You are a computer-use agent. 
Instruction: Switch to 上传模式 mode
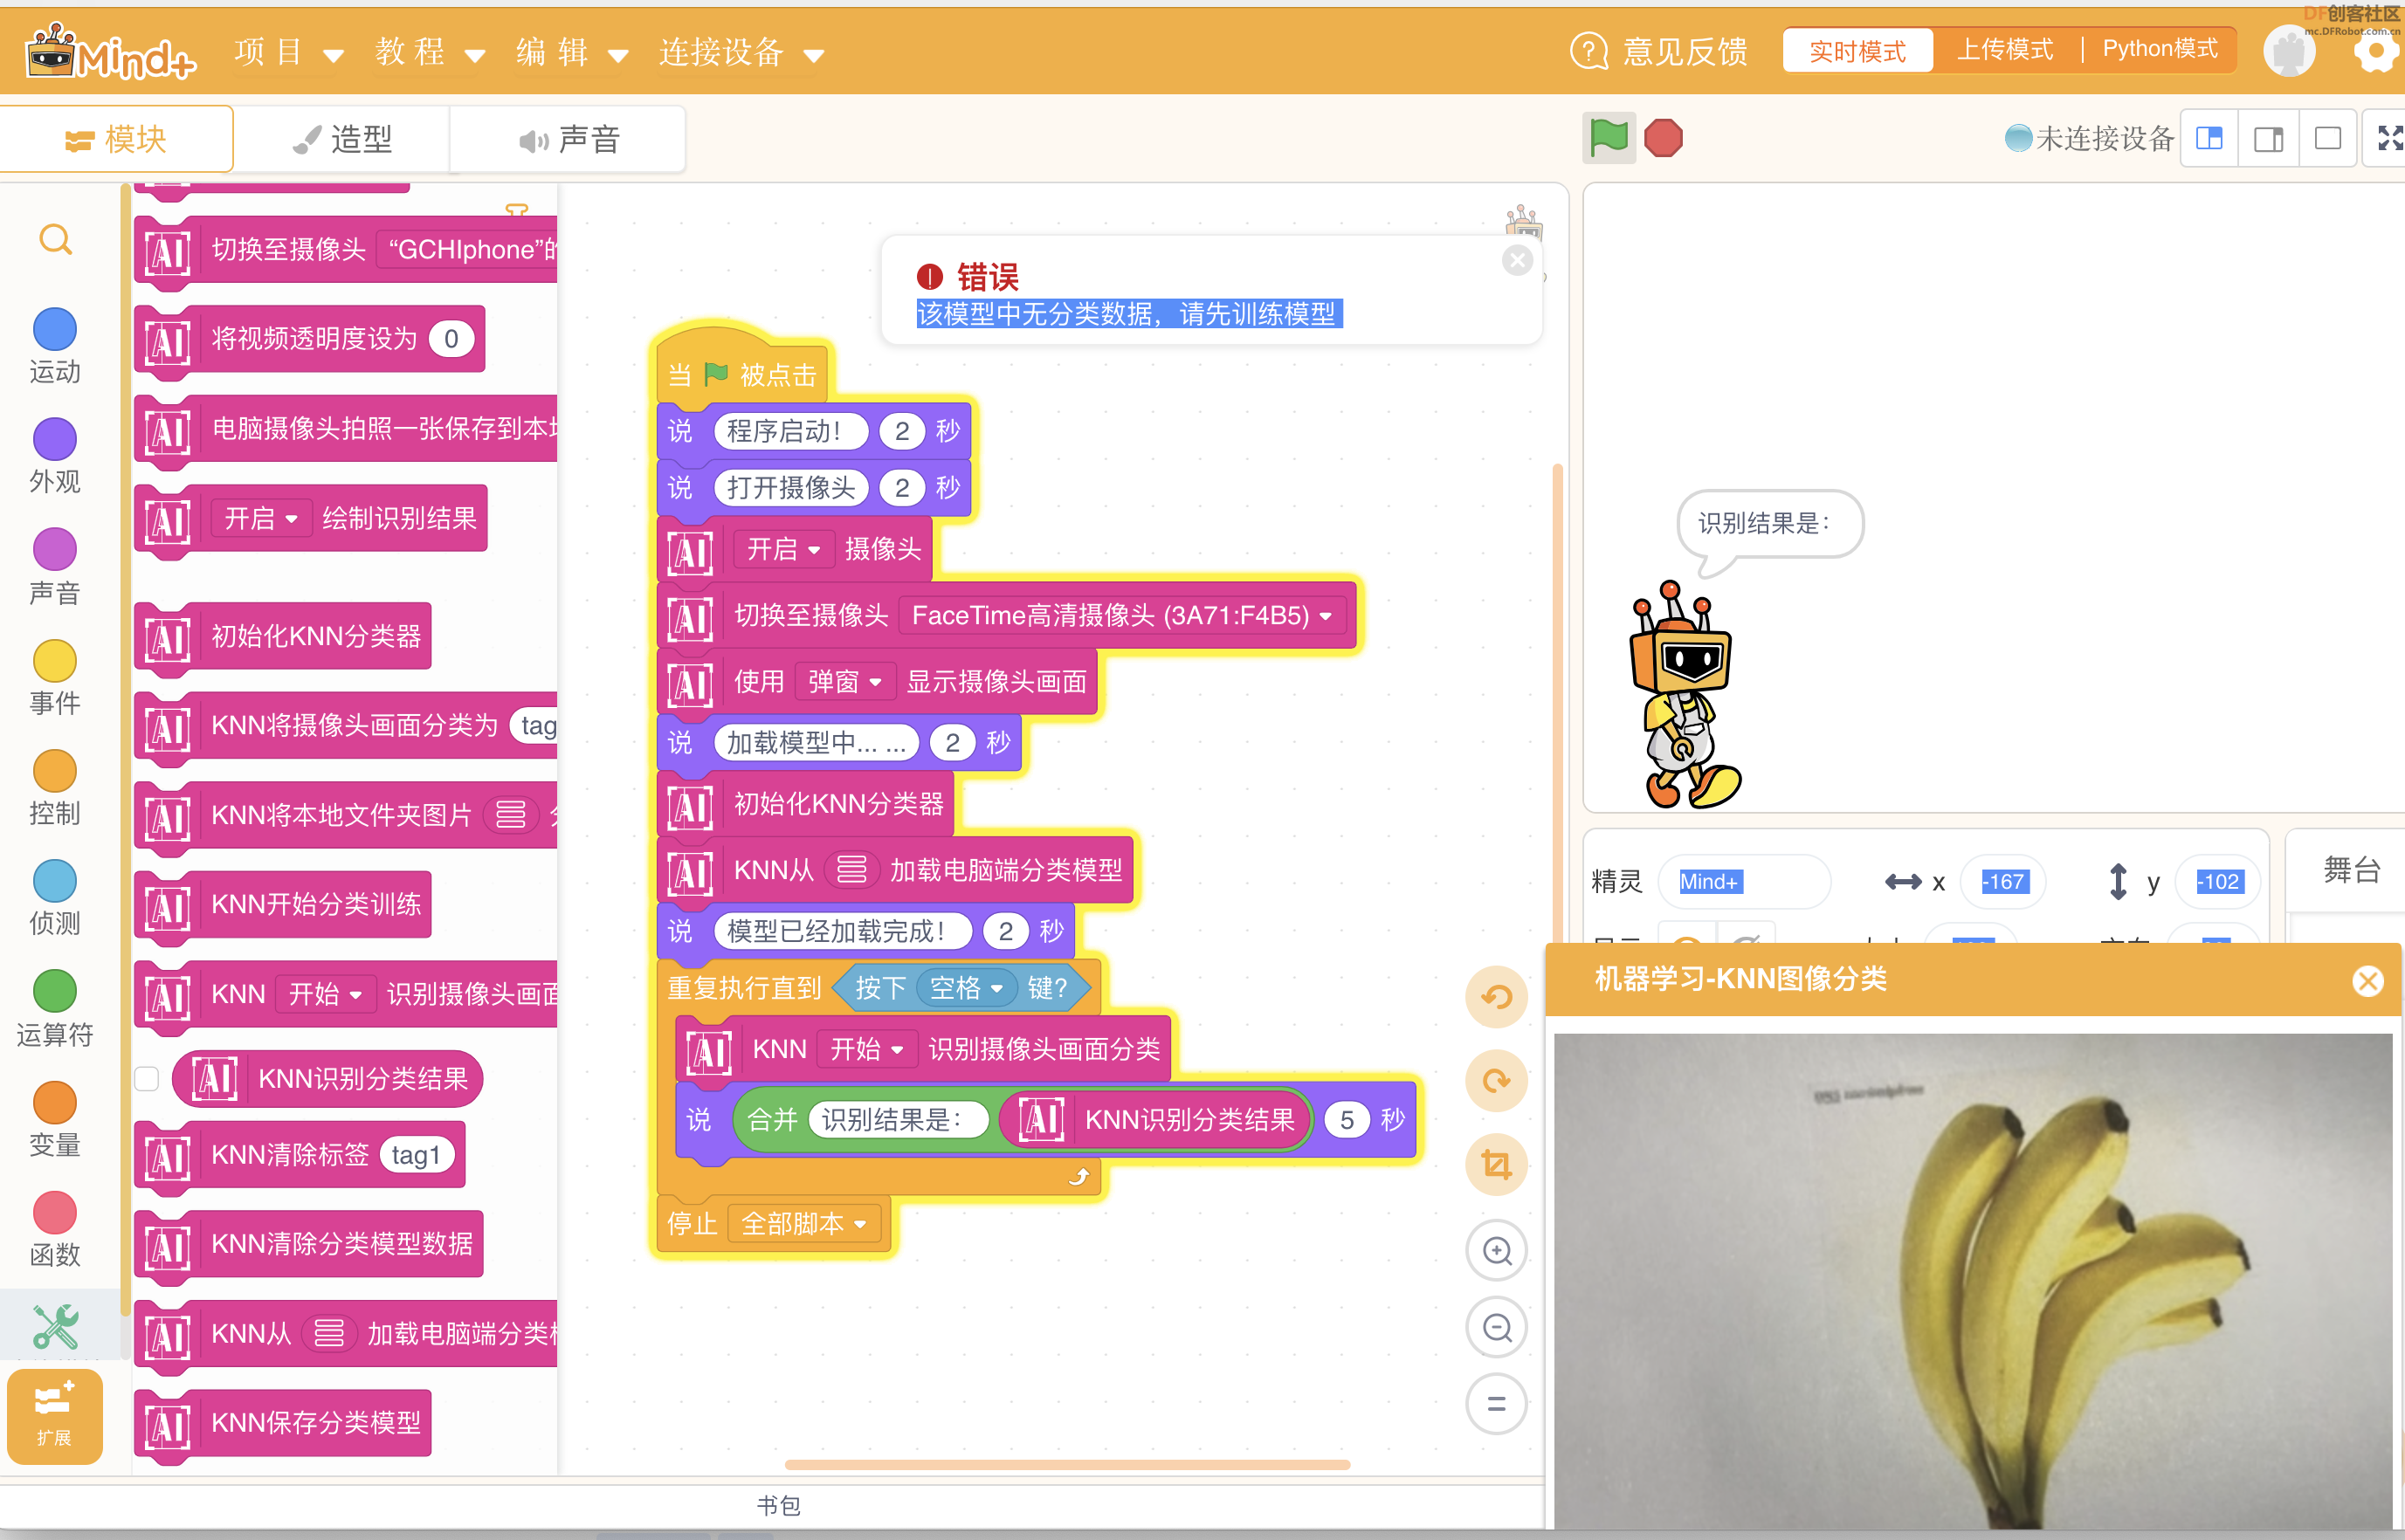tap(2004, 49)
